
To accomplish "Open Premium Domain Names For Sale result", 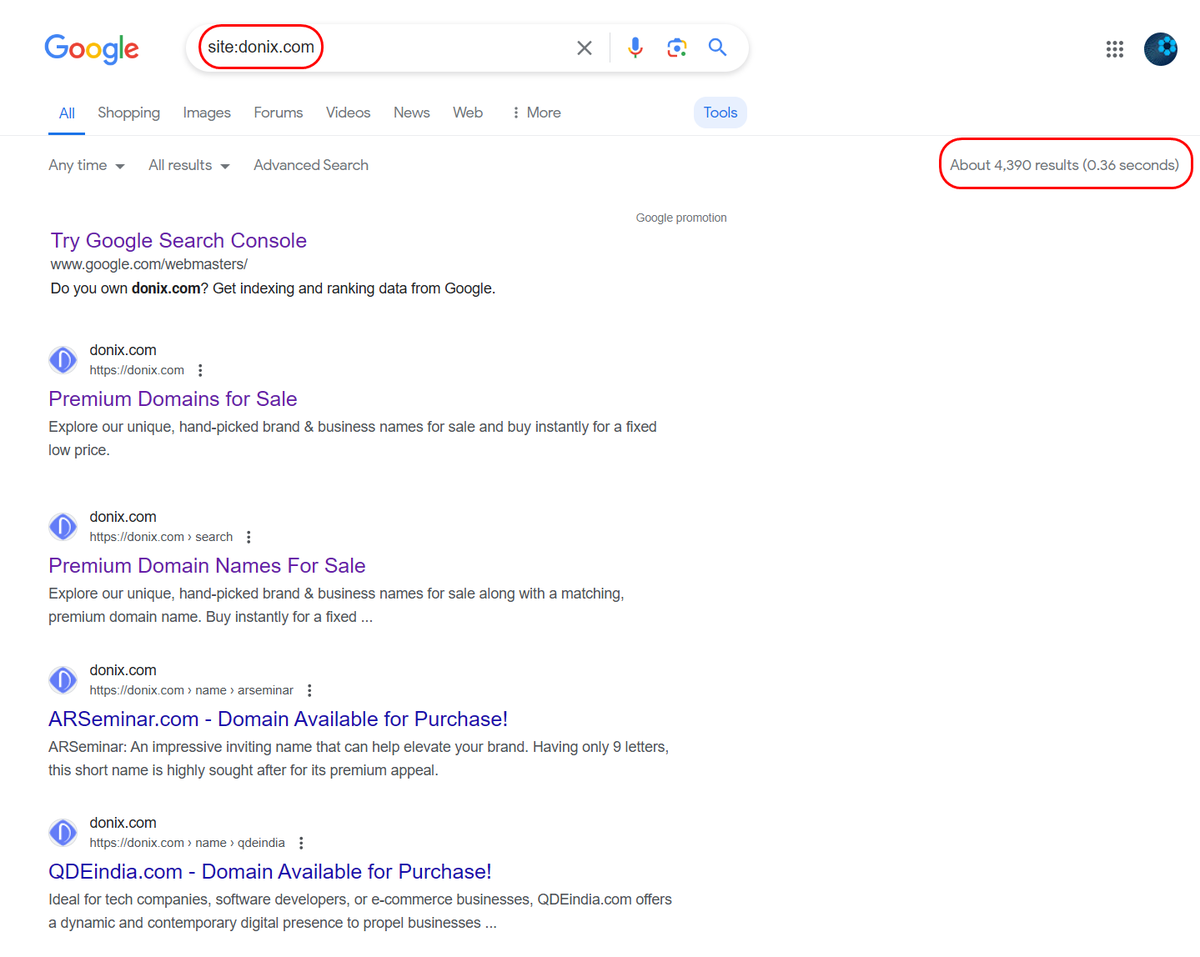I will [x=207, y=566].
